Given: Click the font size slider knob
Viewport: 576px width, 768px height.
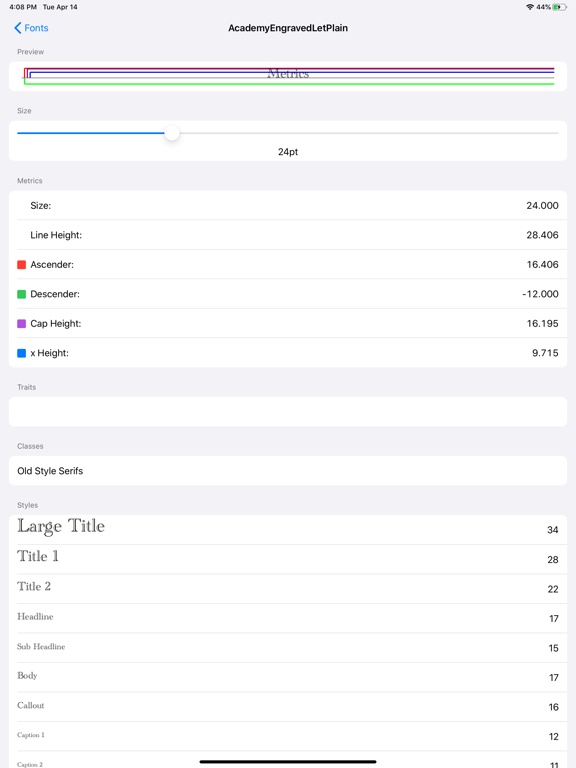Looking at the screenshot, I should pos(172,133).
